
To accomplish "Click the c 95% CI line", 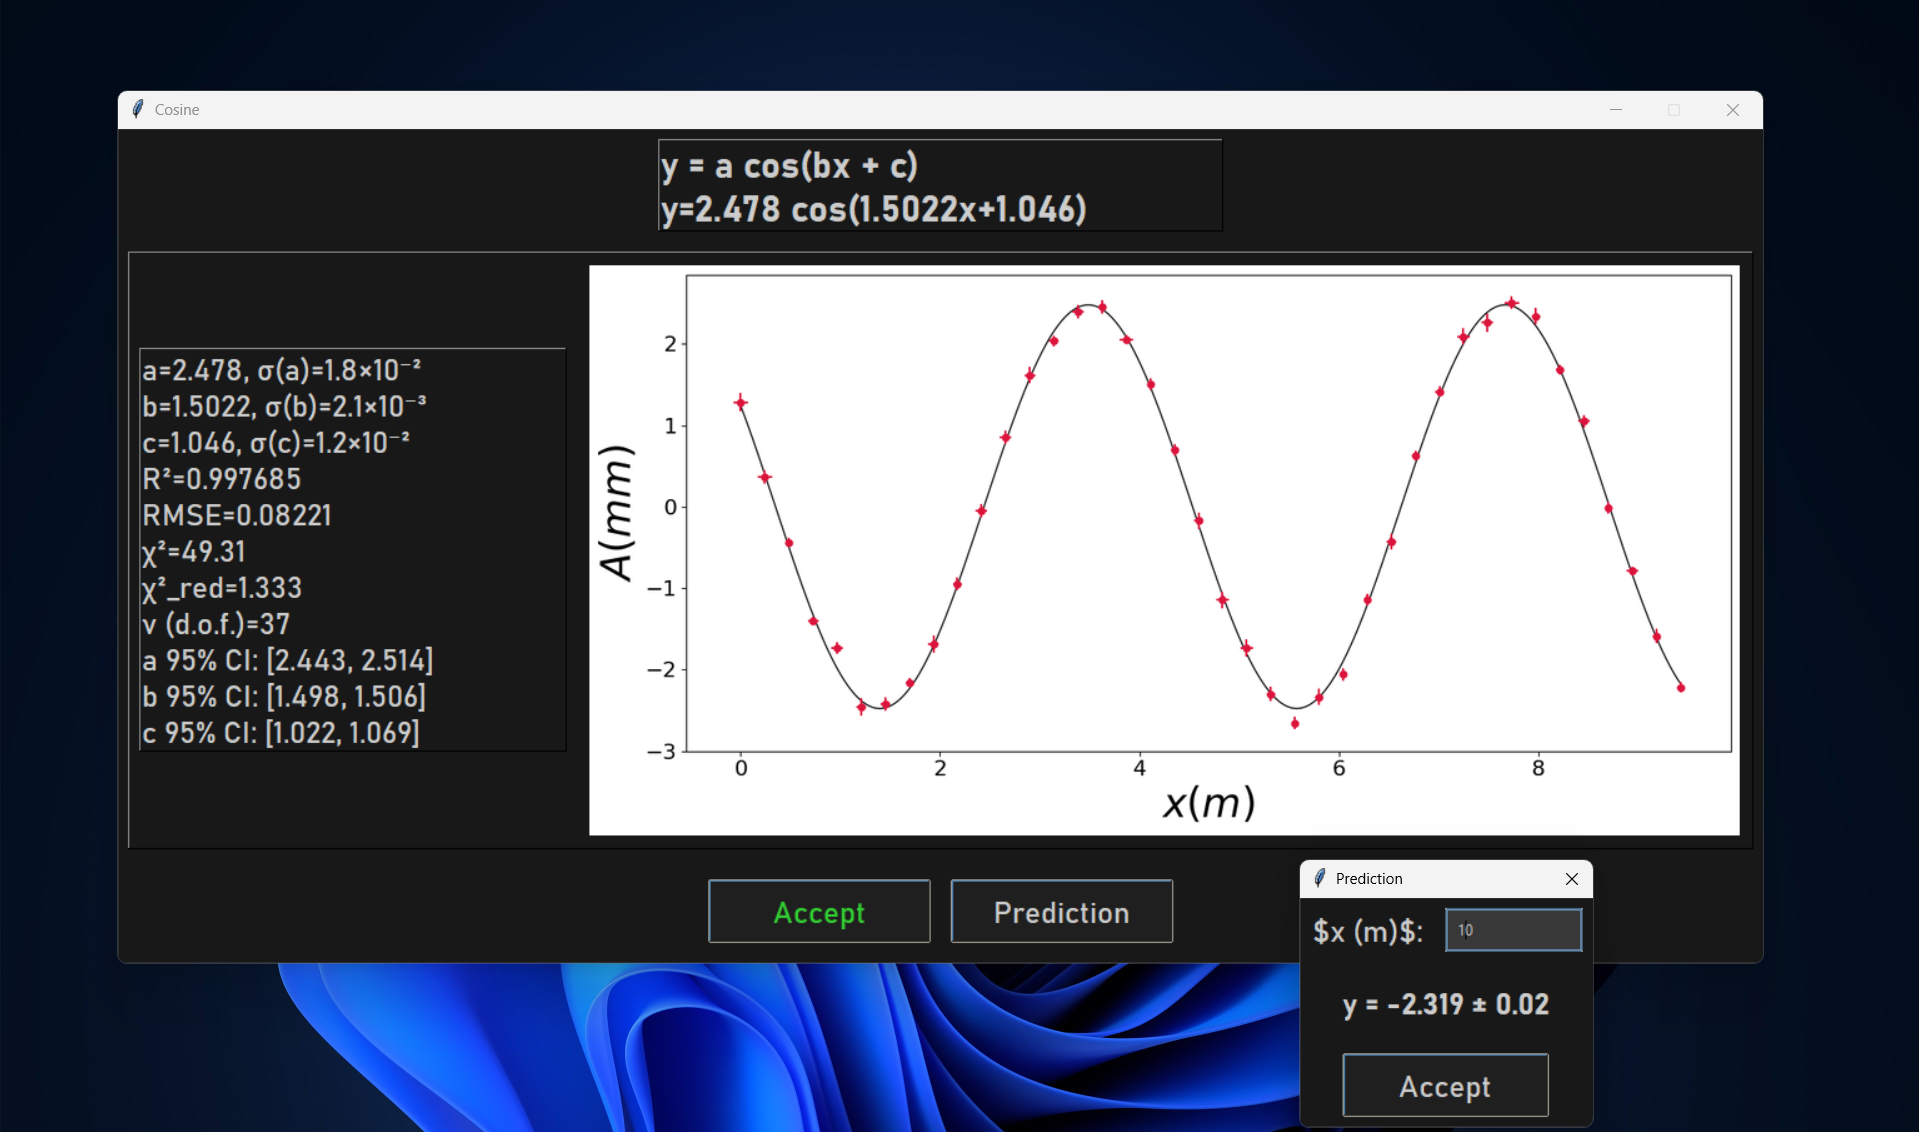I will tap(281, 733).
